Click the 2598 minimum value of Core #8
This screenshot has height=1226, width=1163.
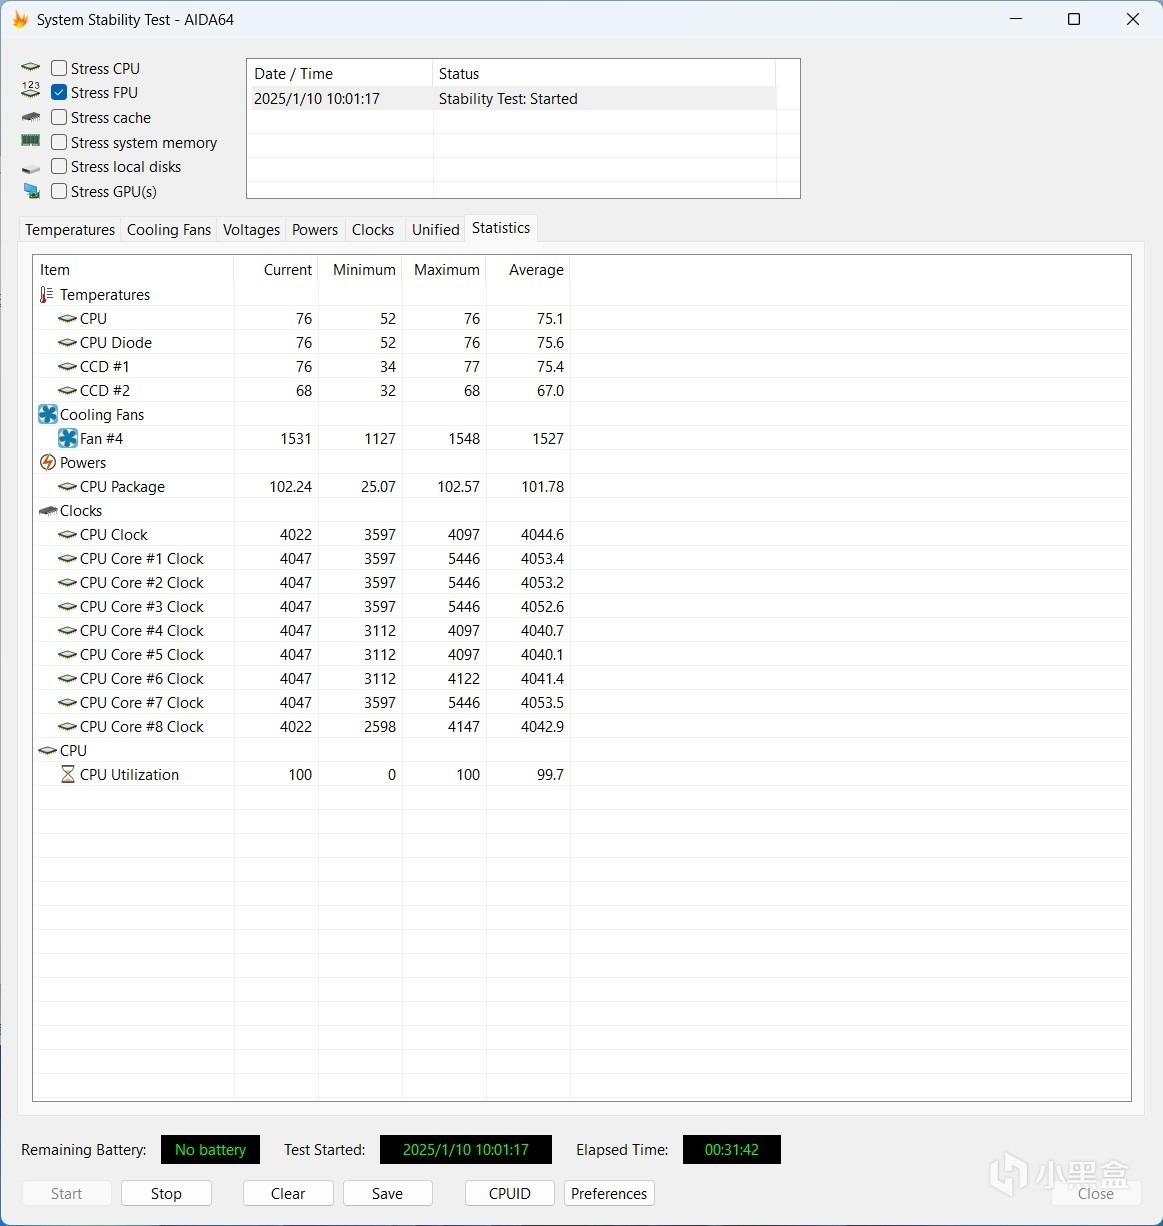coord(379,726)
